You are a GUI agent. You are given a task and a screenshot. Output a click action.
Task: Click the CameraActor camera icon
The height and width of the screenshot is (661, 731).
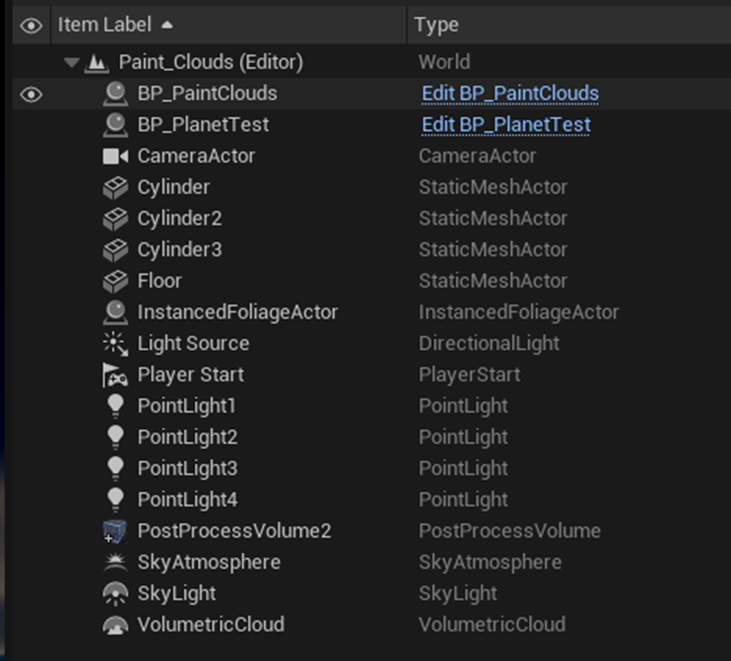point(115,156)
